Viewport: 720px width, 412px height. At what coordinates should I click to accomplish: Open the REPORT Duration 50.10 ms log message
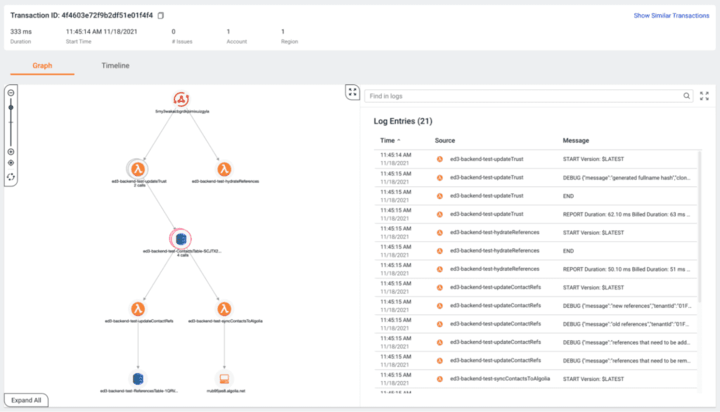626,270
